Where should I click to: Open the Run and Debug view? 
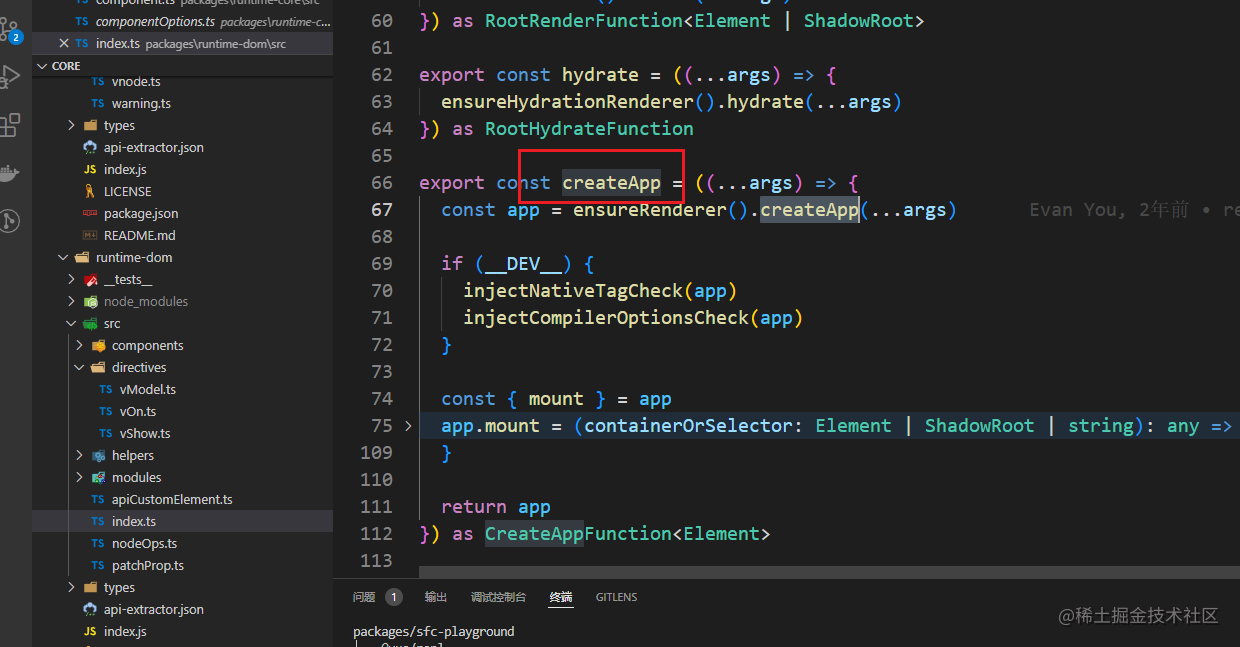pyautogui.click(x=10, y=77)
